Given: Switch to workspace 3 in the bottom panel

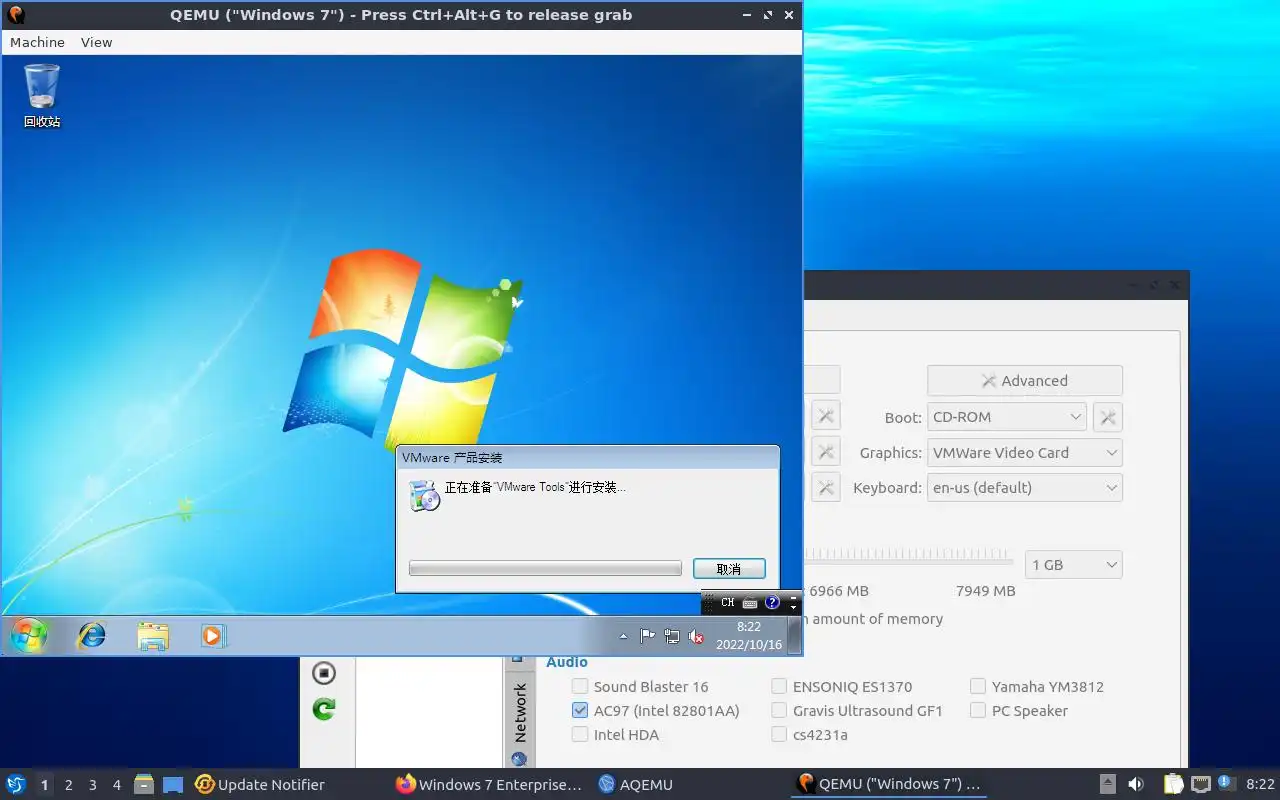Looking at the screenshot, I should [x=93, y=785].
